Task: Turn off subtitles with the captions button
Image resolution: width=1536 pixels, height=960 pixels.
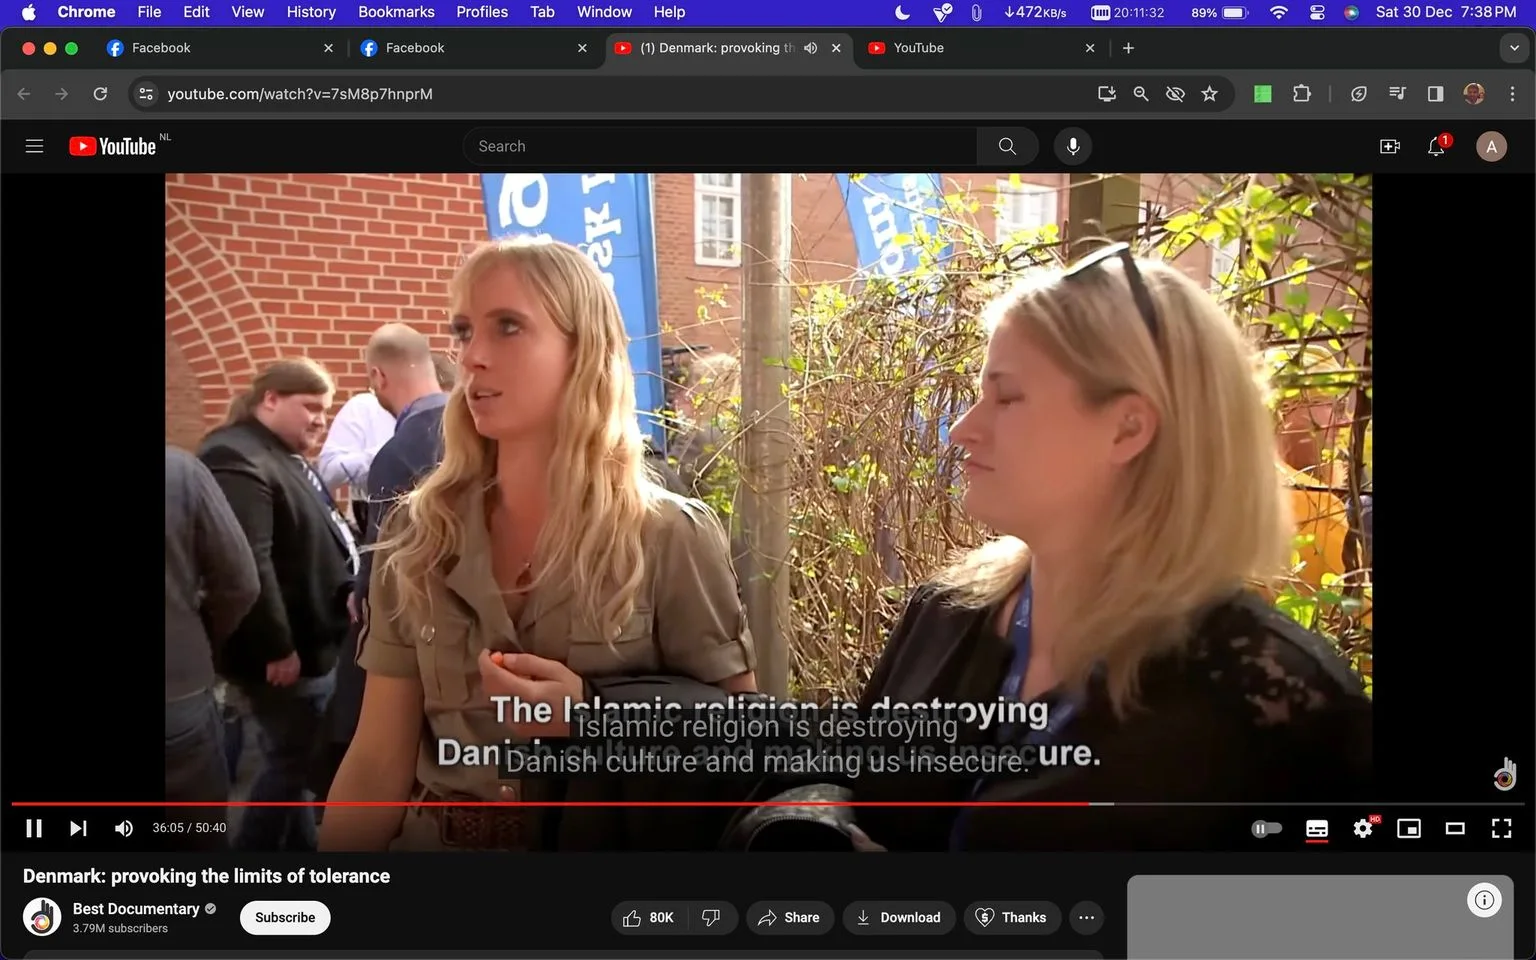Action: point(1317,828)
